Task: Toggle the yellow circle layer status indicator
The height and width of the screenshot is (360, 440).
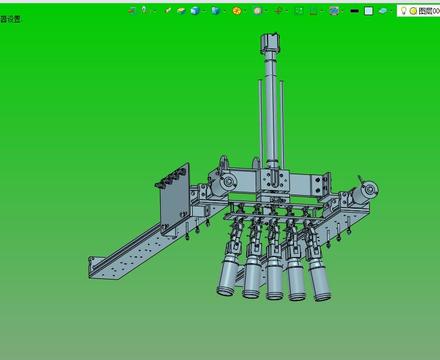Action: pyautogui.click(x=413, y=11)
